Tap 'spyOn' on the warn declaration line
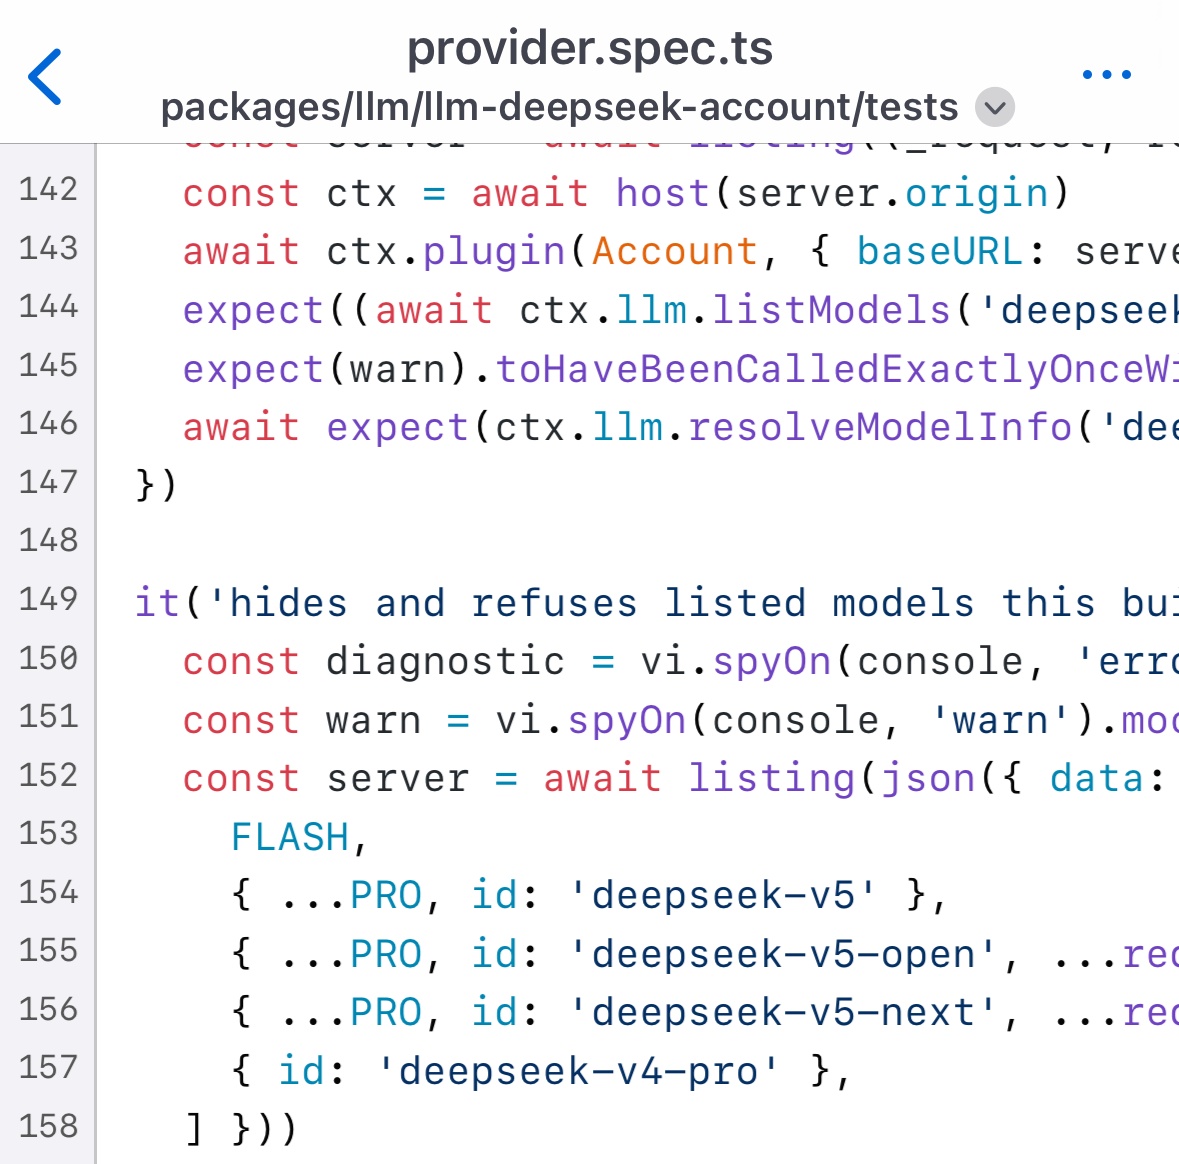The width and height of the screenshot is (1179, 1164). coord(627,720)
